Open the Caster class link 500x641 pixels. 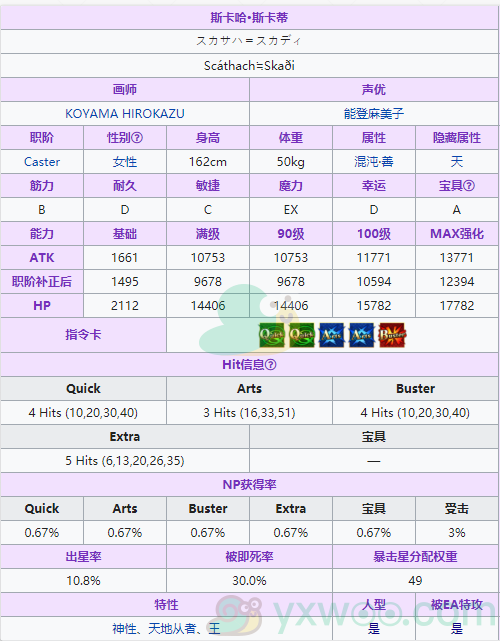pyautogui.click(x=42, y=162)
